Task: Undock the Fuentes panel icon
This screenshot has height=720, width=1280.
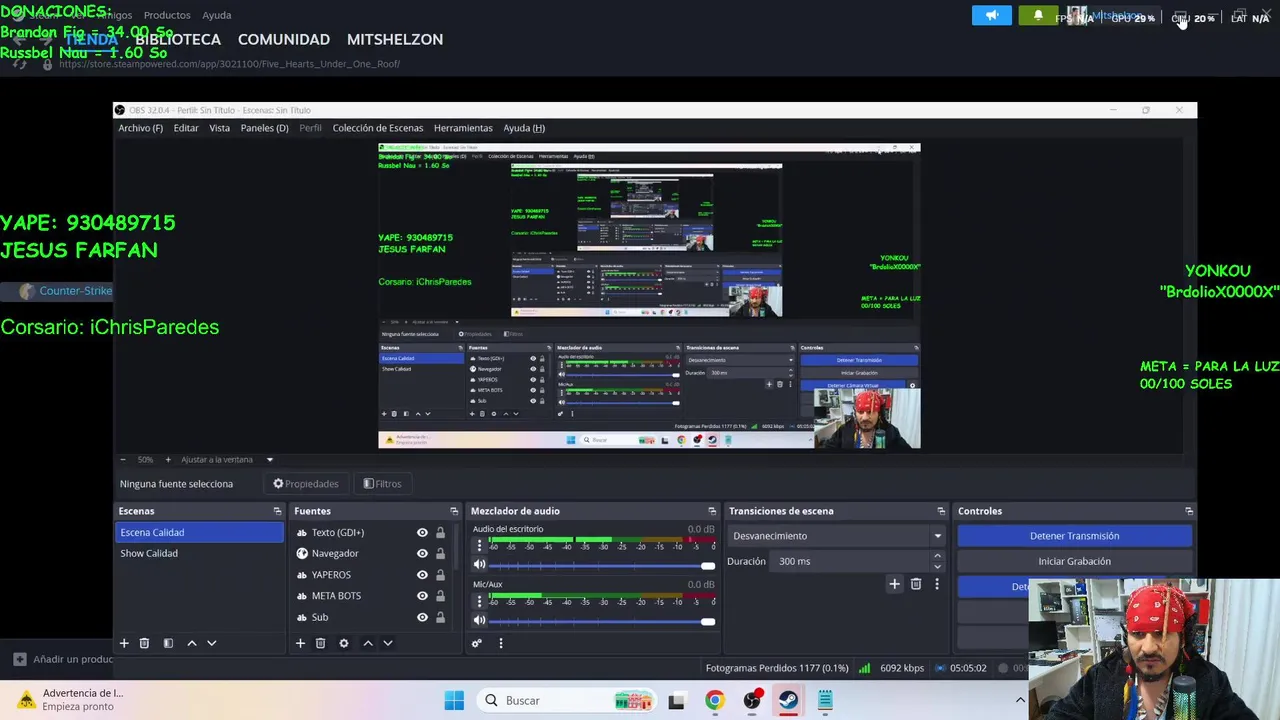Action: click(x=454, y=511)
